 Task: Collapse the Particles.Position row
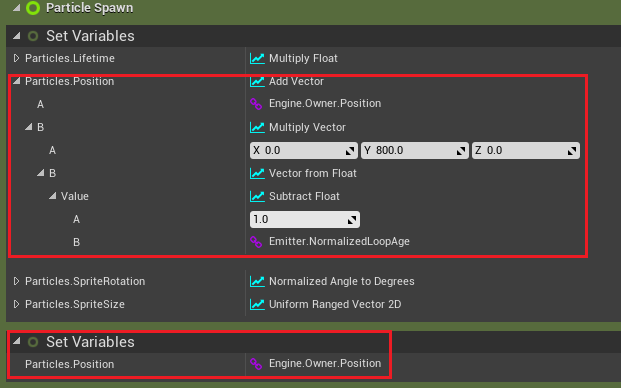[x=17, y=81]
